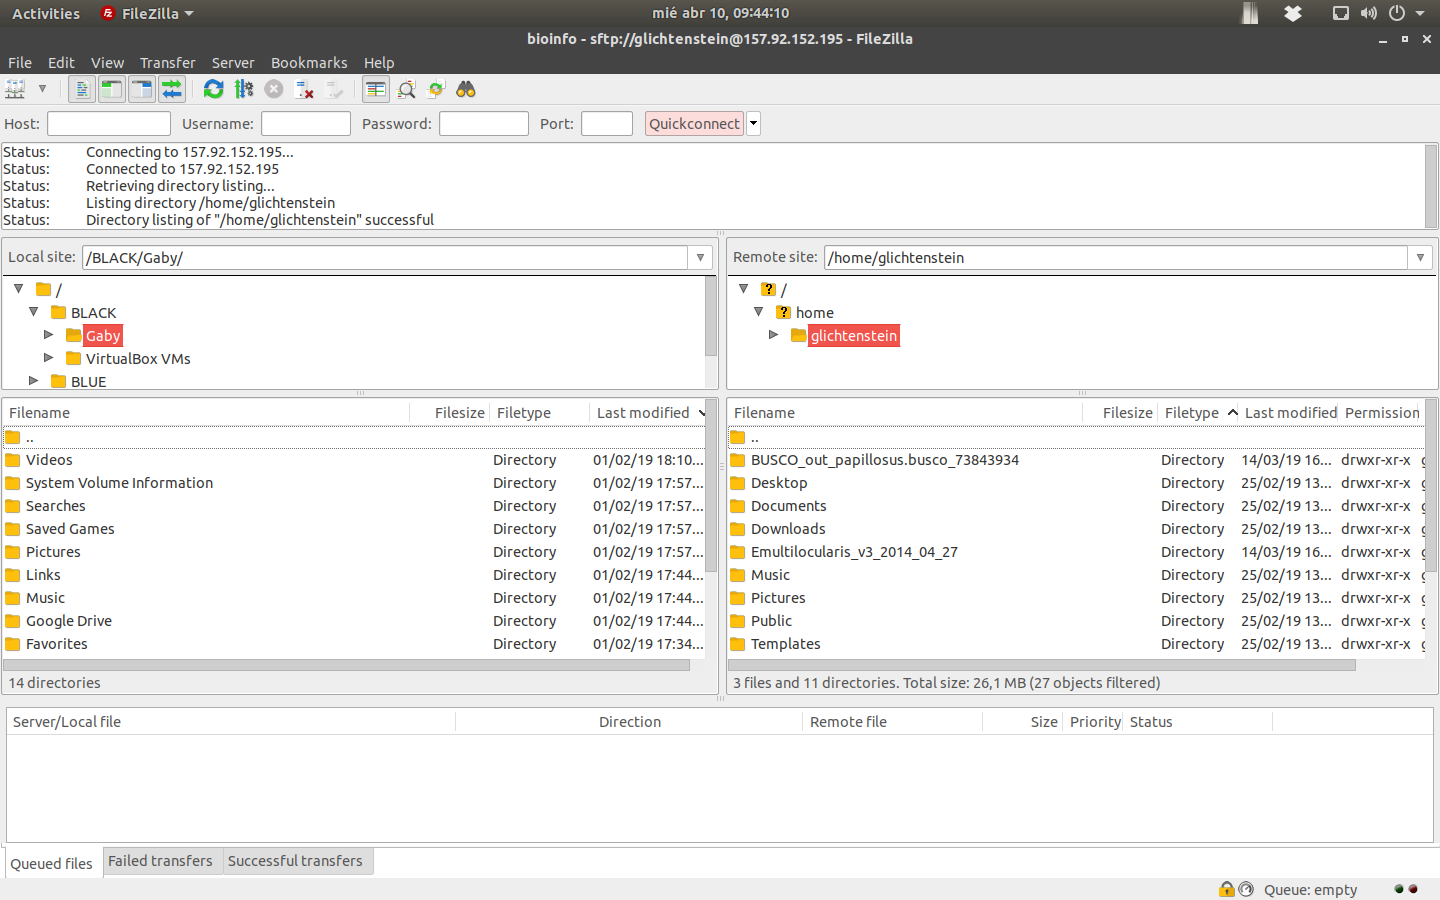
Task: Disconnect from the current server
Action: (x=305, y=89)
